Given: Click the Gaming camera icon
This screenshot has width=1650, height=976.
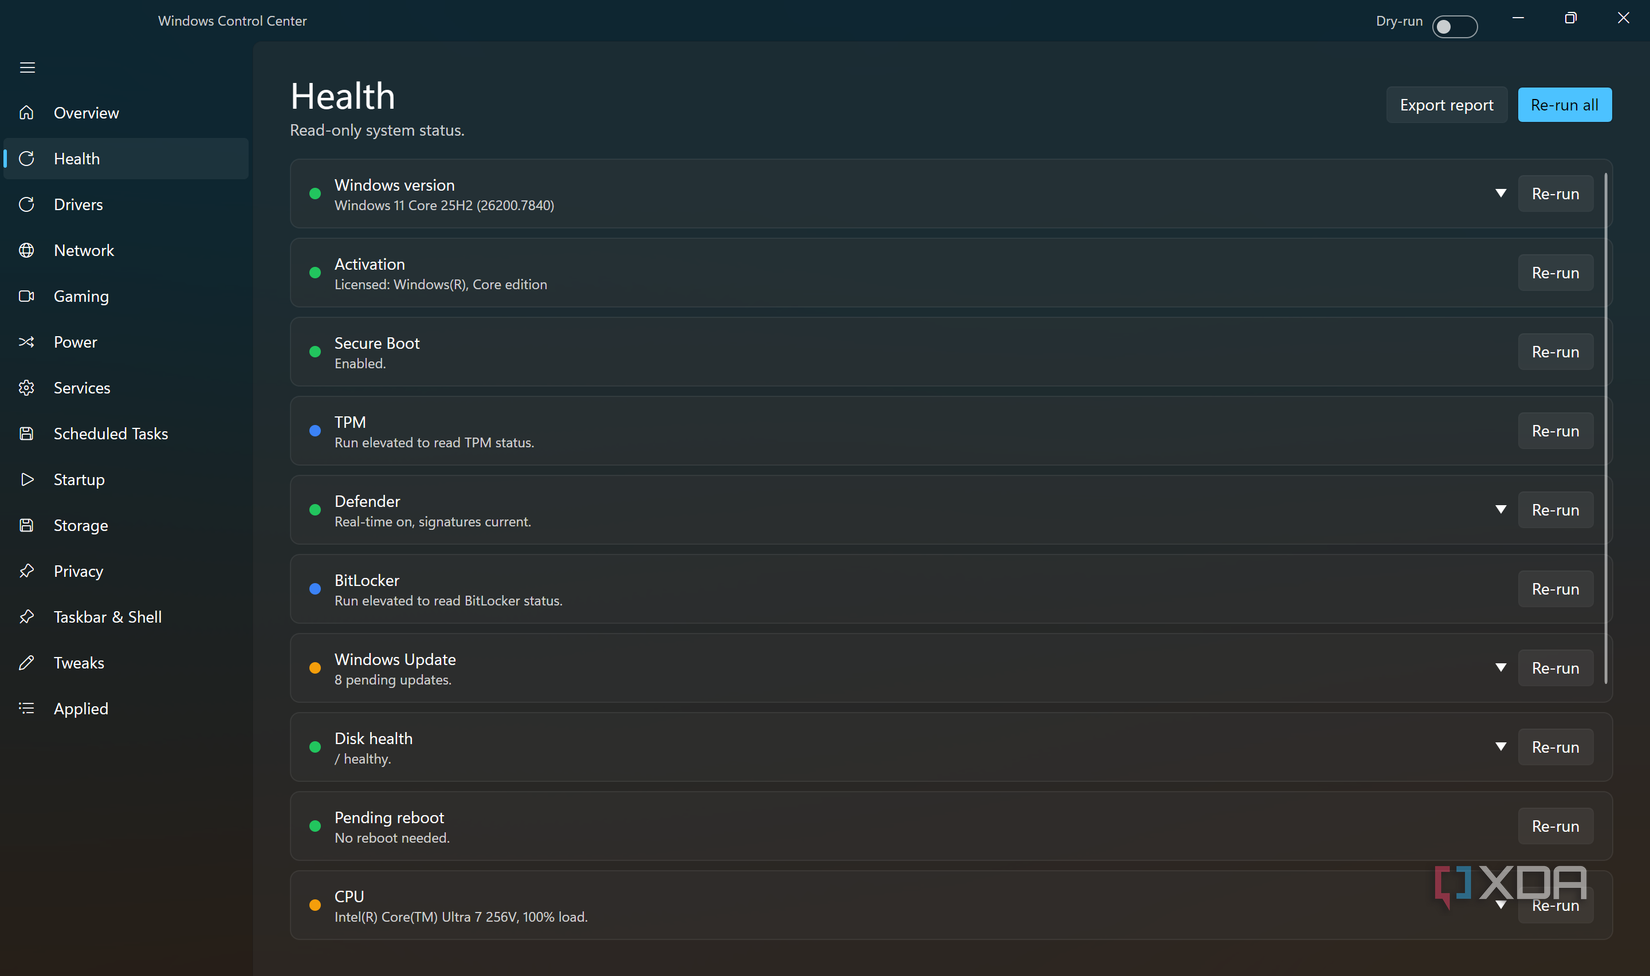Looking at the screenshot, I should (27, 296).
